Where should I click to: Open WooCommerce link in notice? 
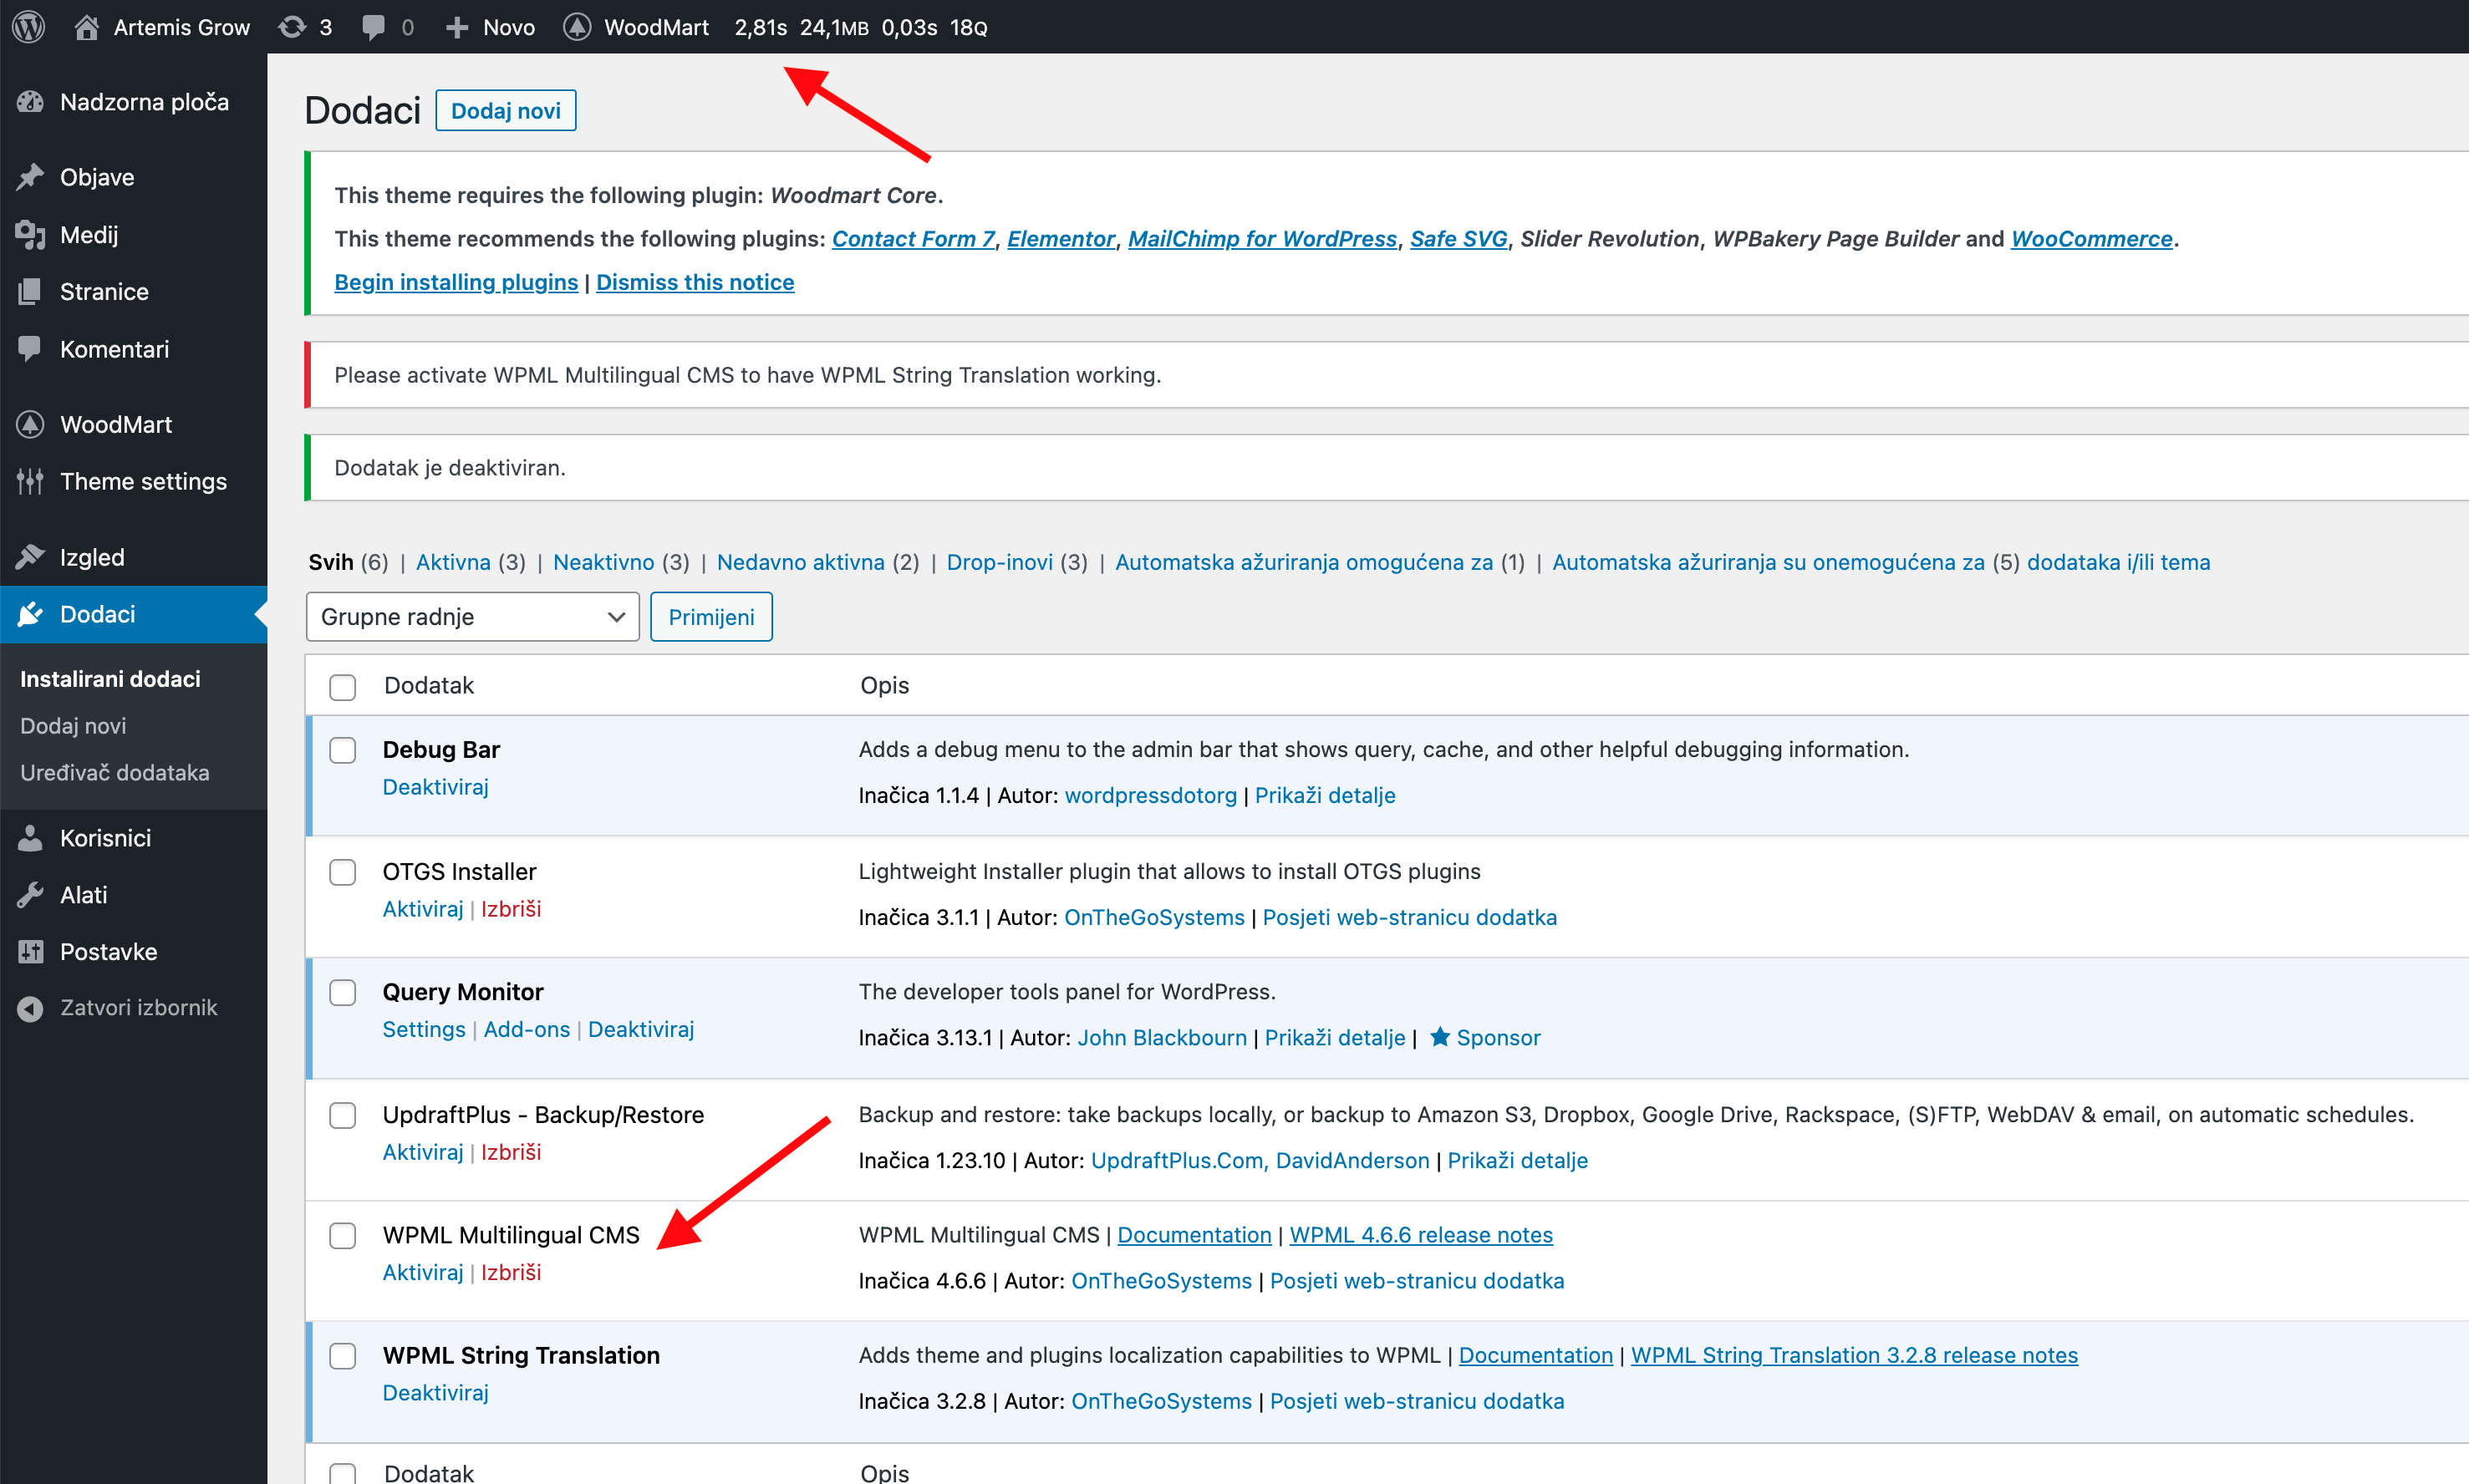click(2092, 239)
